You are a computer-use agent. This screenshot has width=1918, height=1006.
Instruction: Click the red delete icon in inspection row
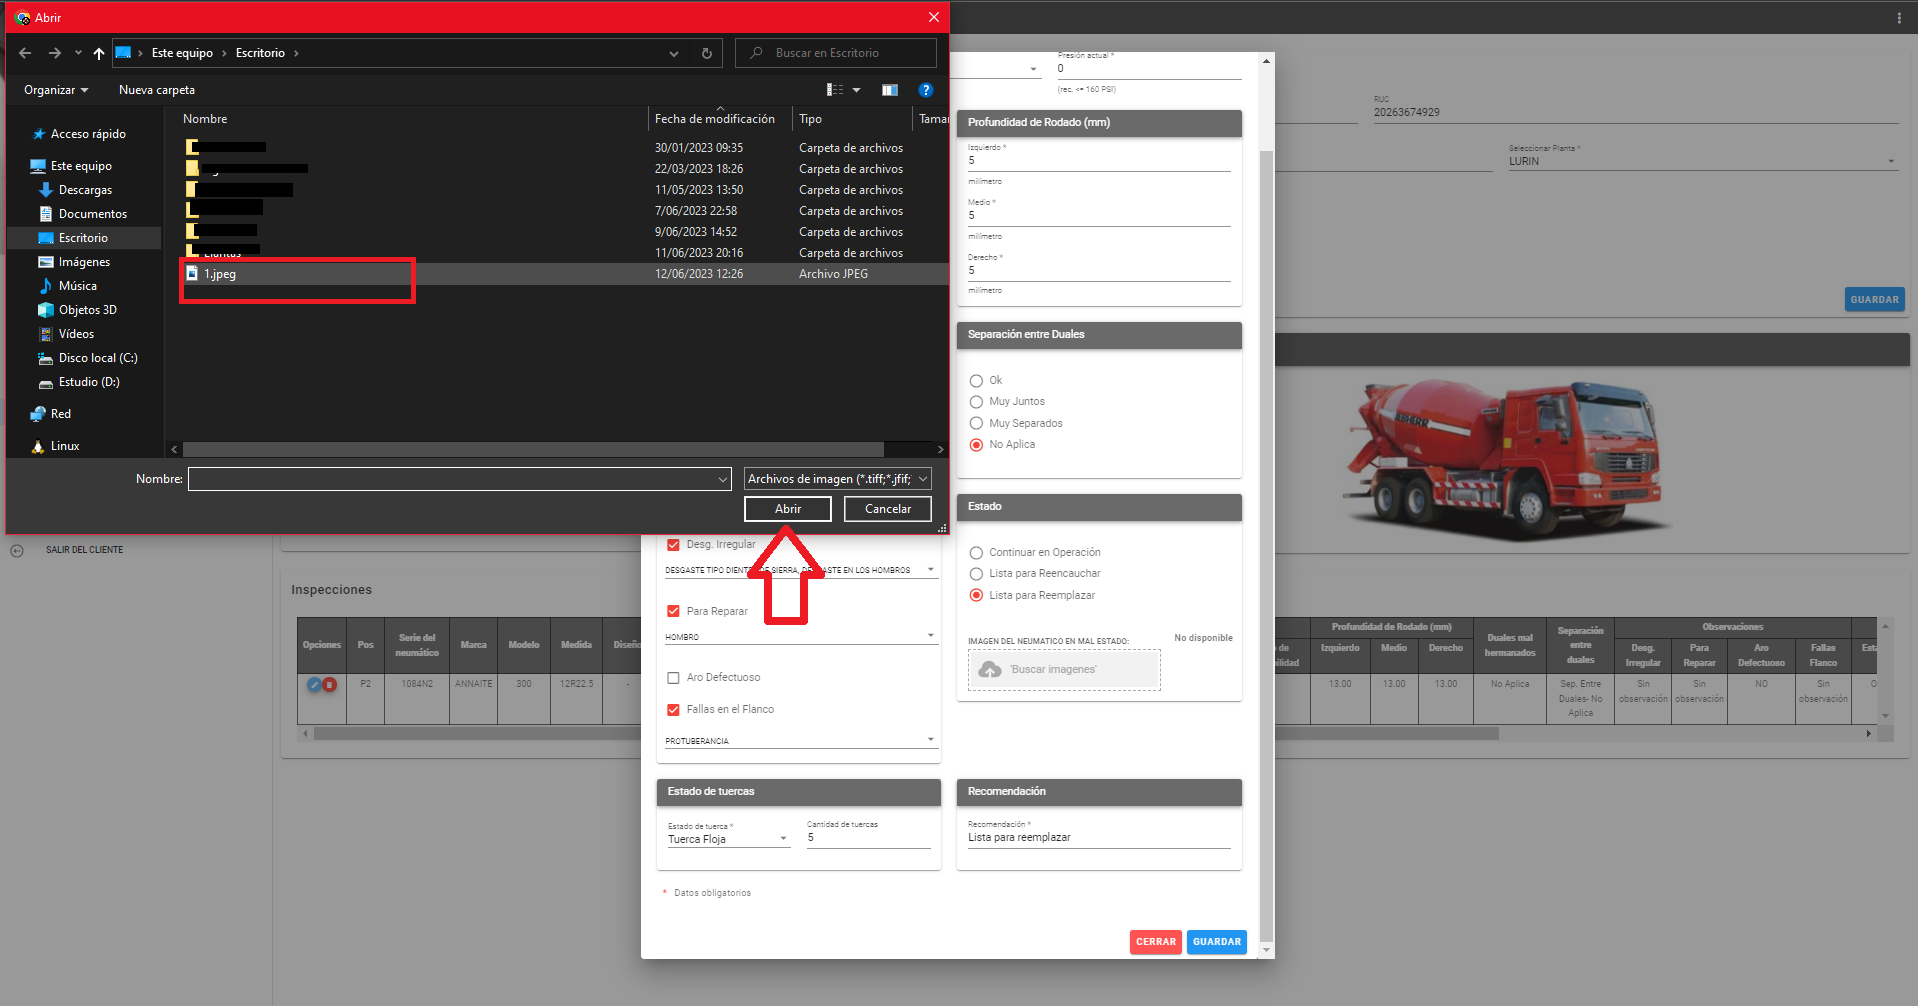(x=329, y=685)
